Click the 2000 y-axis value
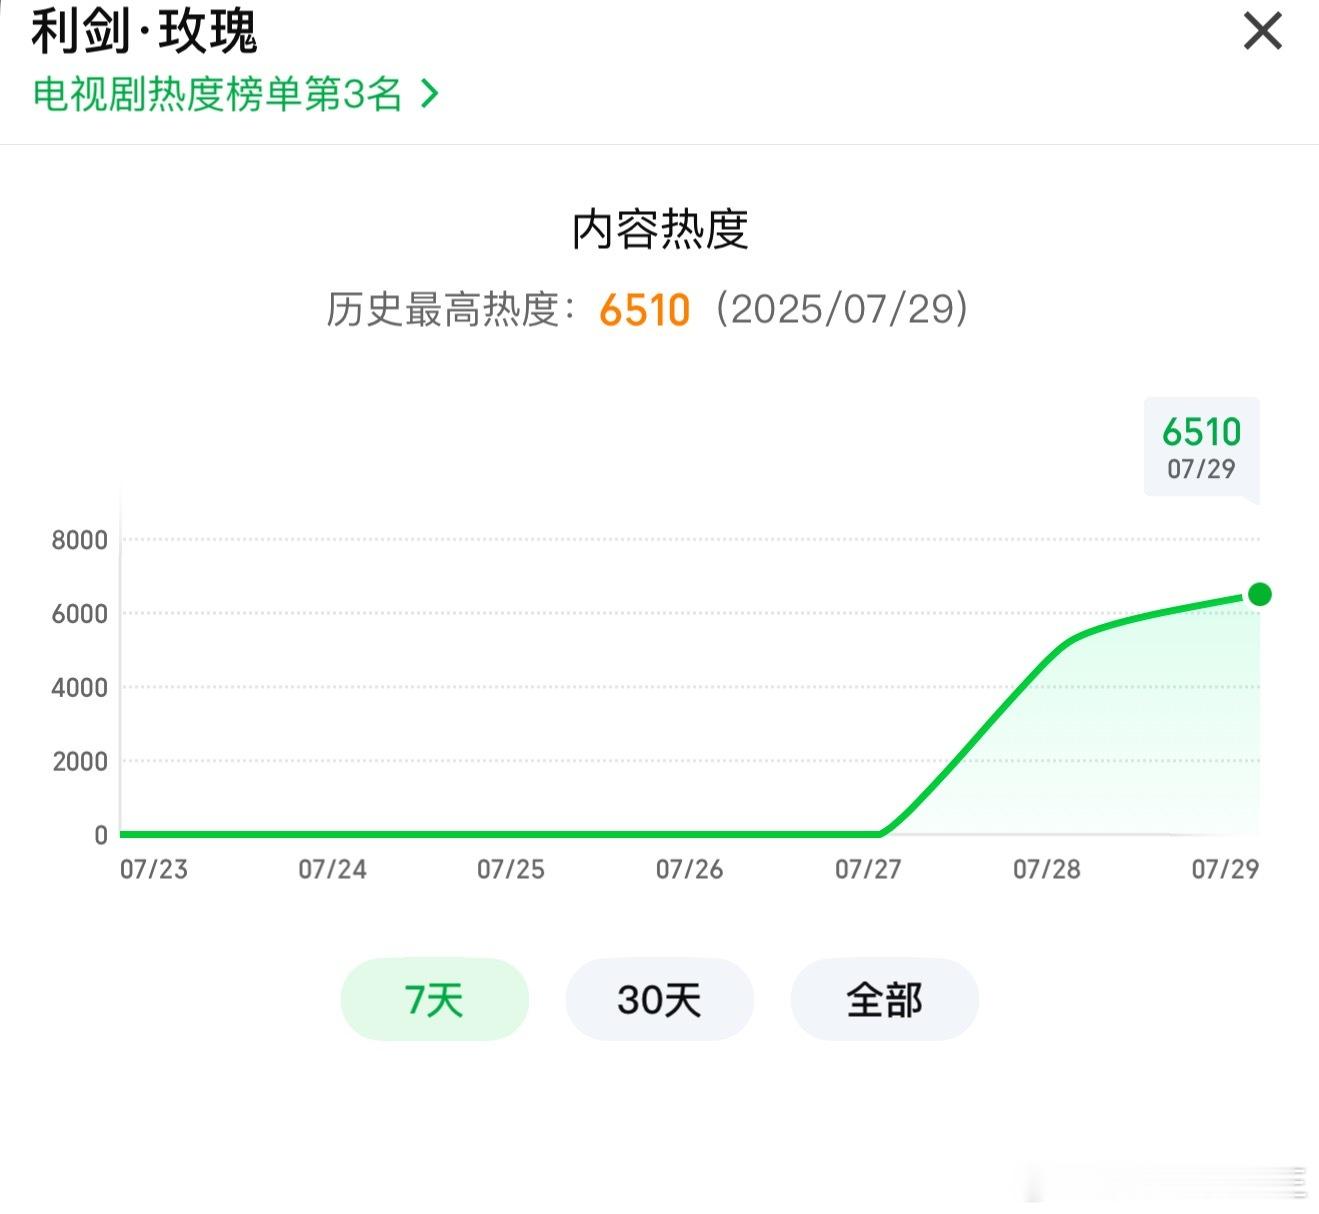Viewport: 1319px width, 1214px height. point(80,761)
